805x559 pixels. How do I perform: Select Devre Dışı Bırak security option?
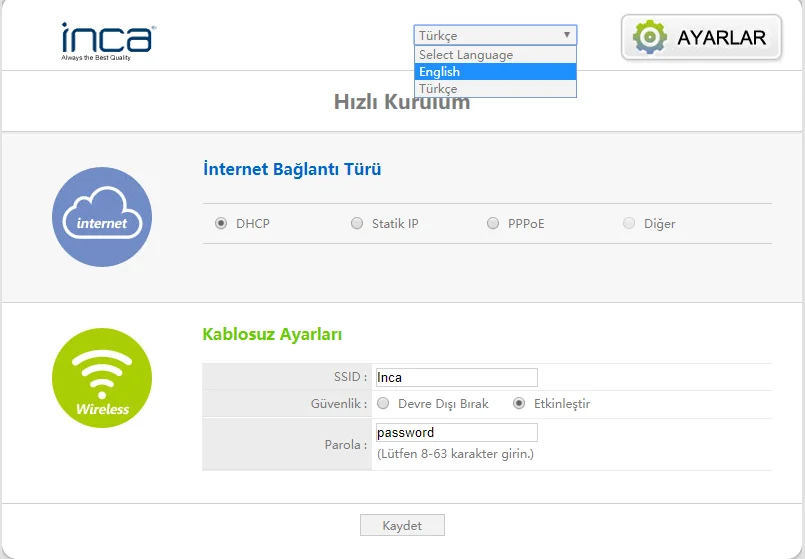tap(383, 403)
